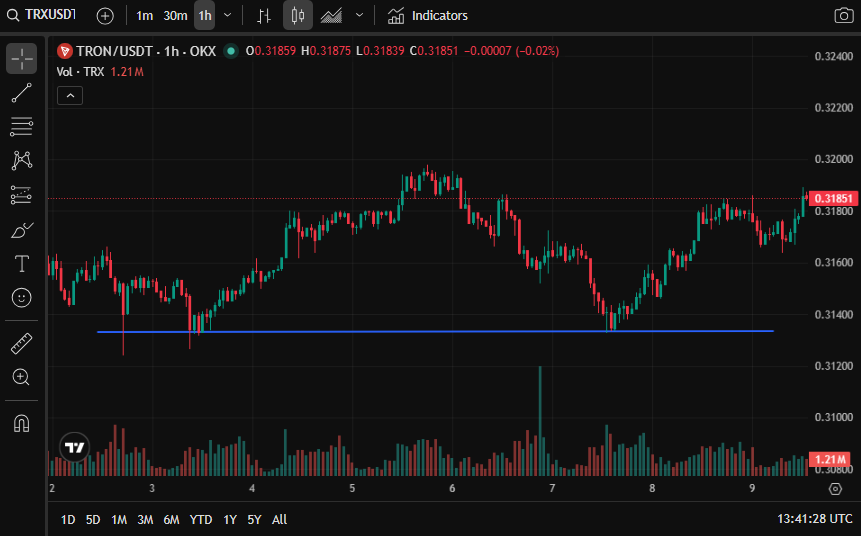
Task: Open symbol search for TRXUSDT
Action: (x=42, y=15)
